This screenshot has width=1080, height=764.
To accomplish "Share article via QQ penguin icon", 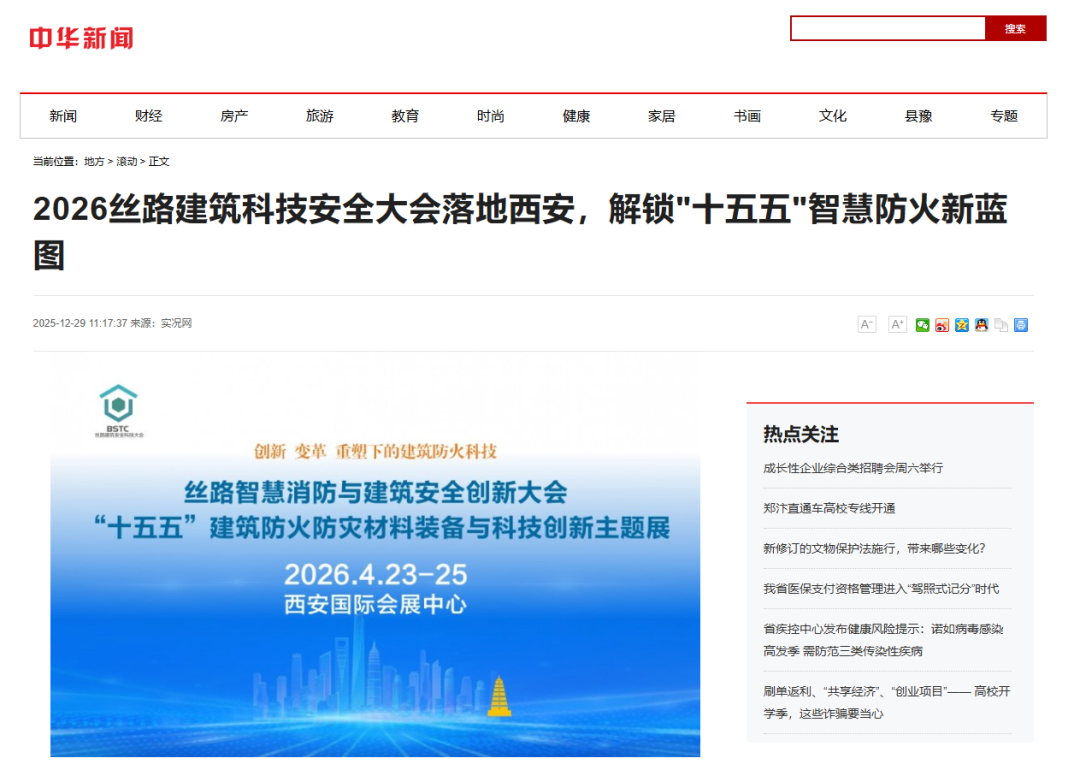I will [982, 325].
